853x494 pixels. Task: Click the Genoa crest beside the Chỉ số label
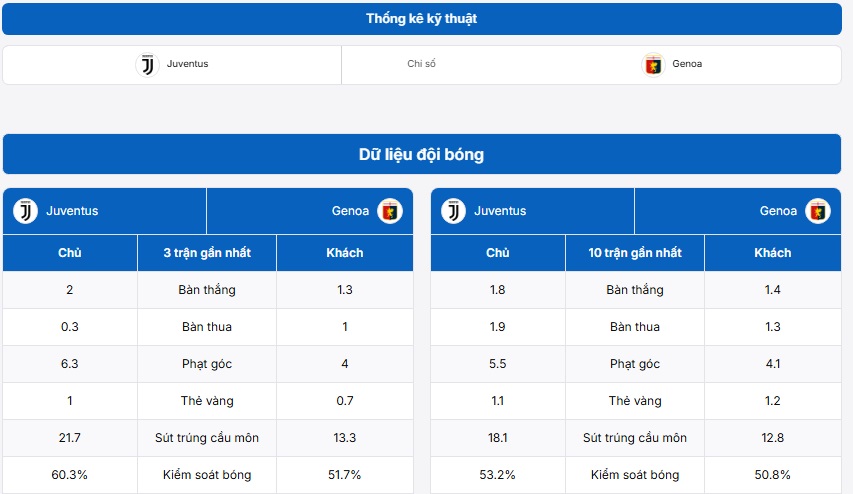pos(653,65)
